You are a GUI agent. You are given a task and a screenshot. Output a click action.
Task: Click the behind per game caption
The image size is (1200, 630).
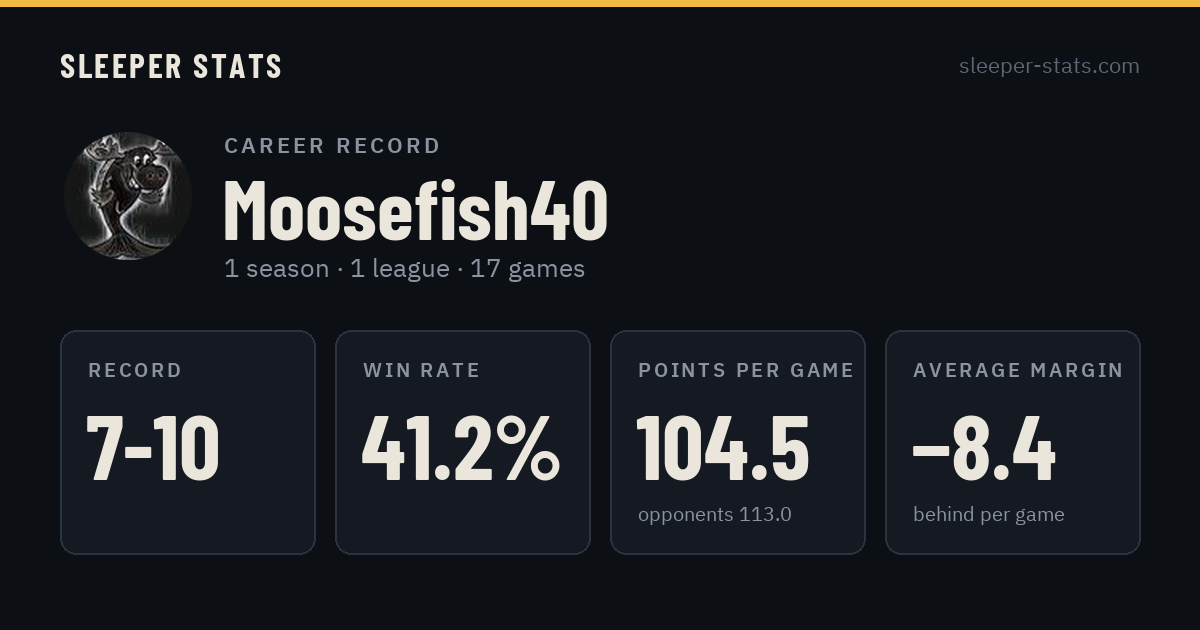(989, 515)
